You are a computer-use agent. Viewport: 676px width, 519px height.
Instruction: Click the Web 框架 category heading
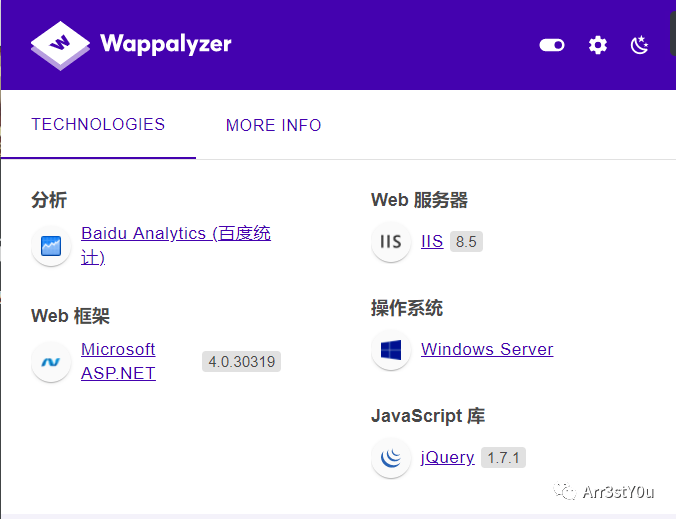point(70,316)
